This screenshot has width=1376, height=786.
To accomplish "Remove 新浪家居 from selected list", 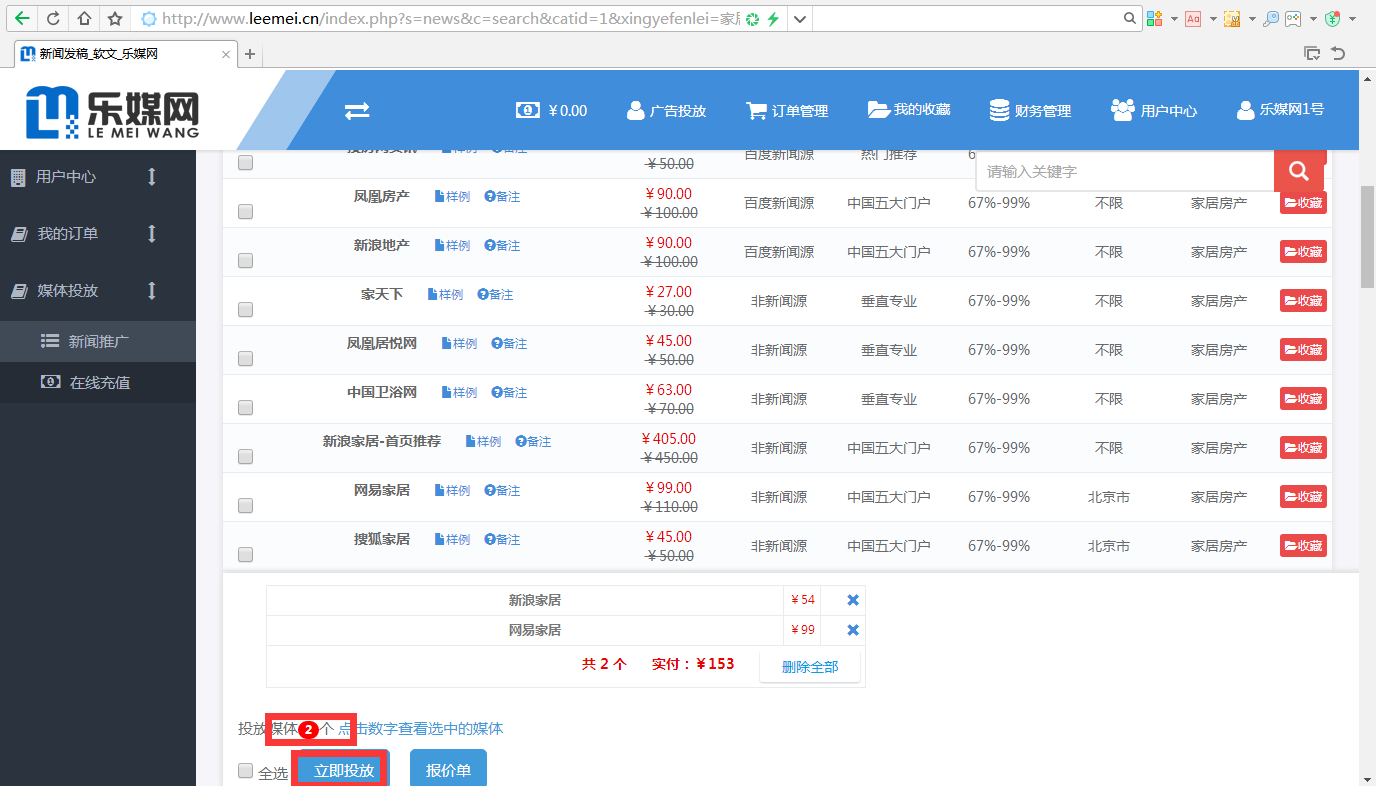I will point(853,600).
